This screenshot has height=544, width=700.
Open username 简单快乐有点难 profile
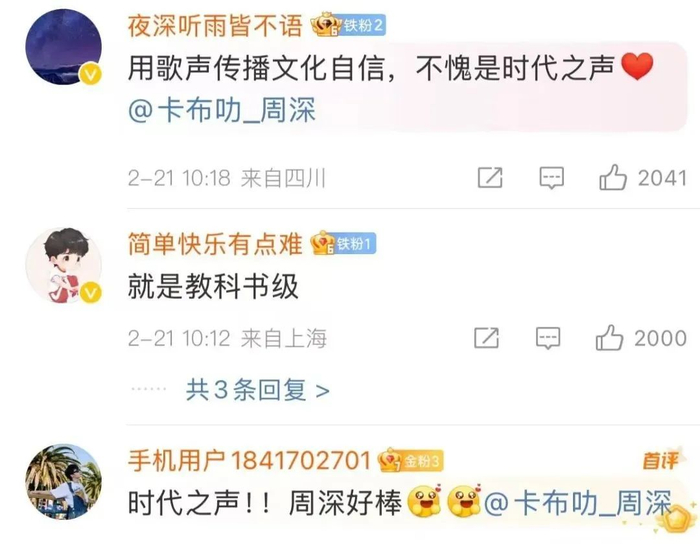point(215,244)
